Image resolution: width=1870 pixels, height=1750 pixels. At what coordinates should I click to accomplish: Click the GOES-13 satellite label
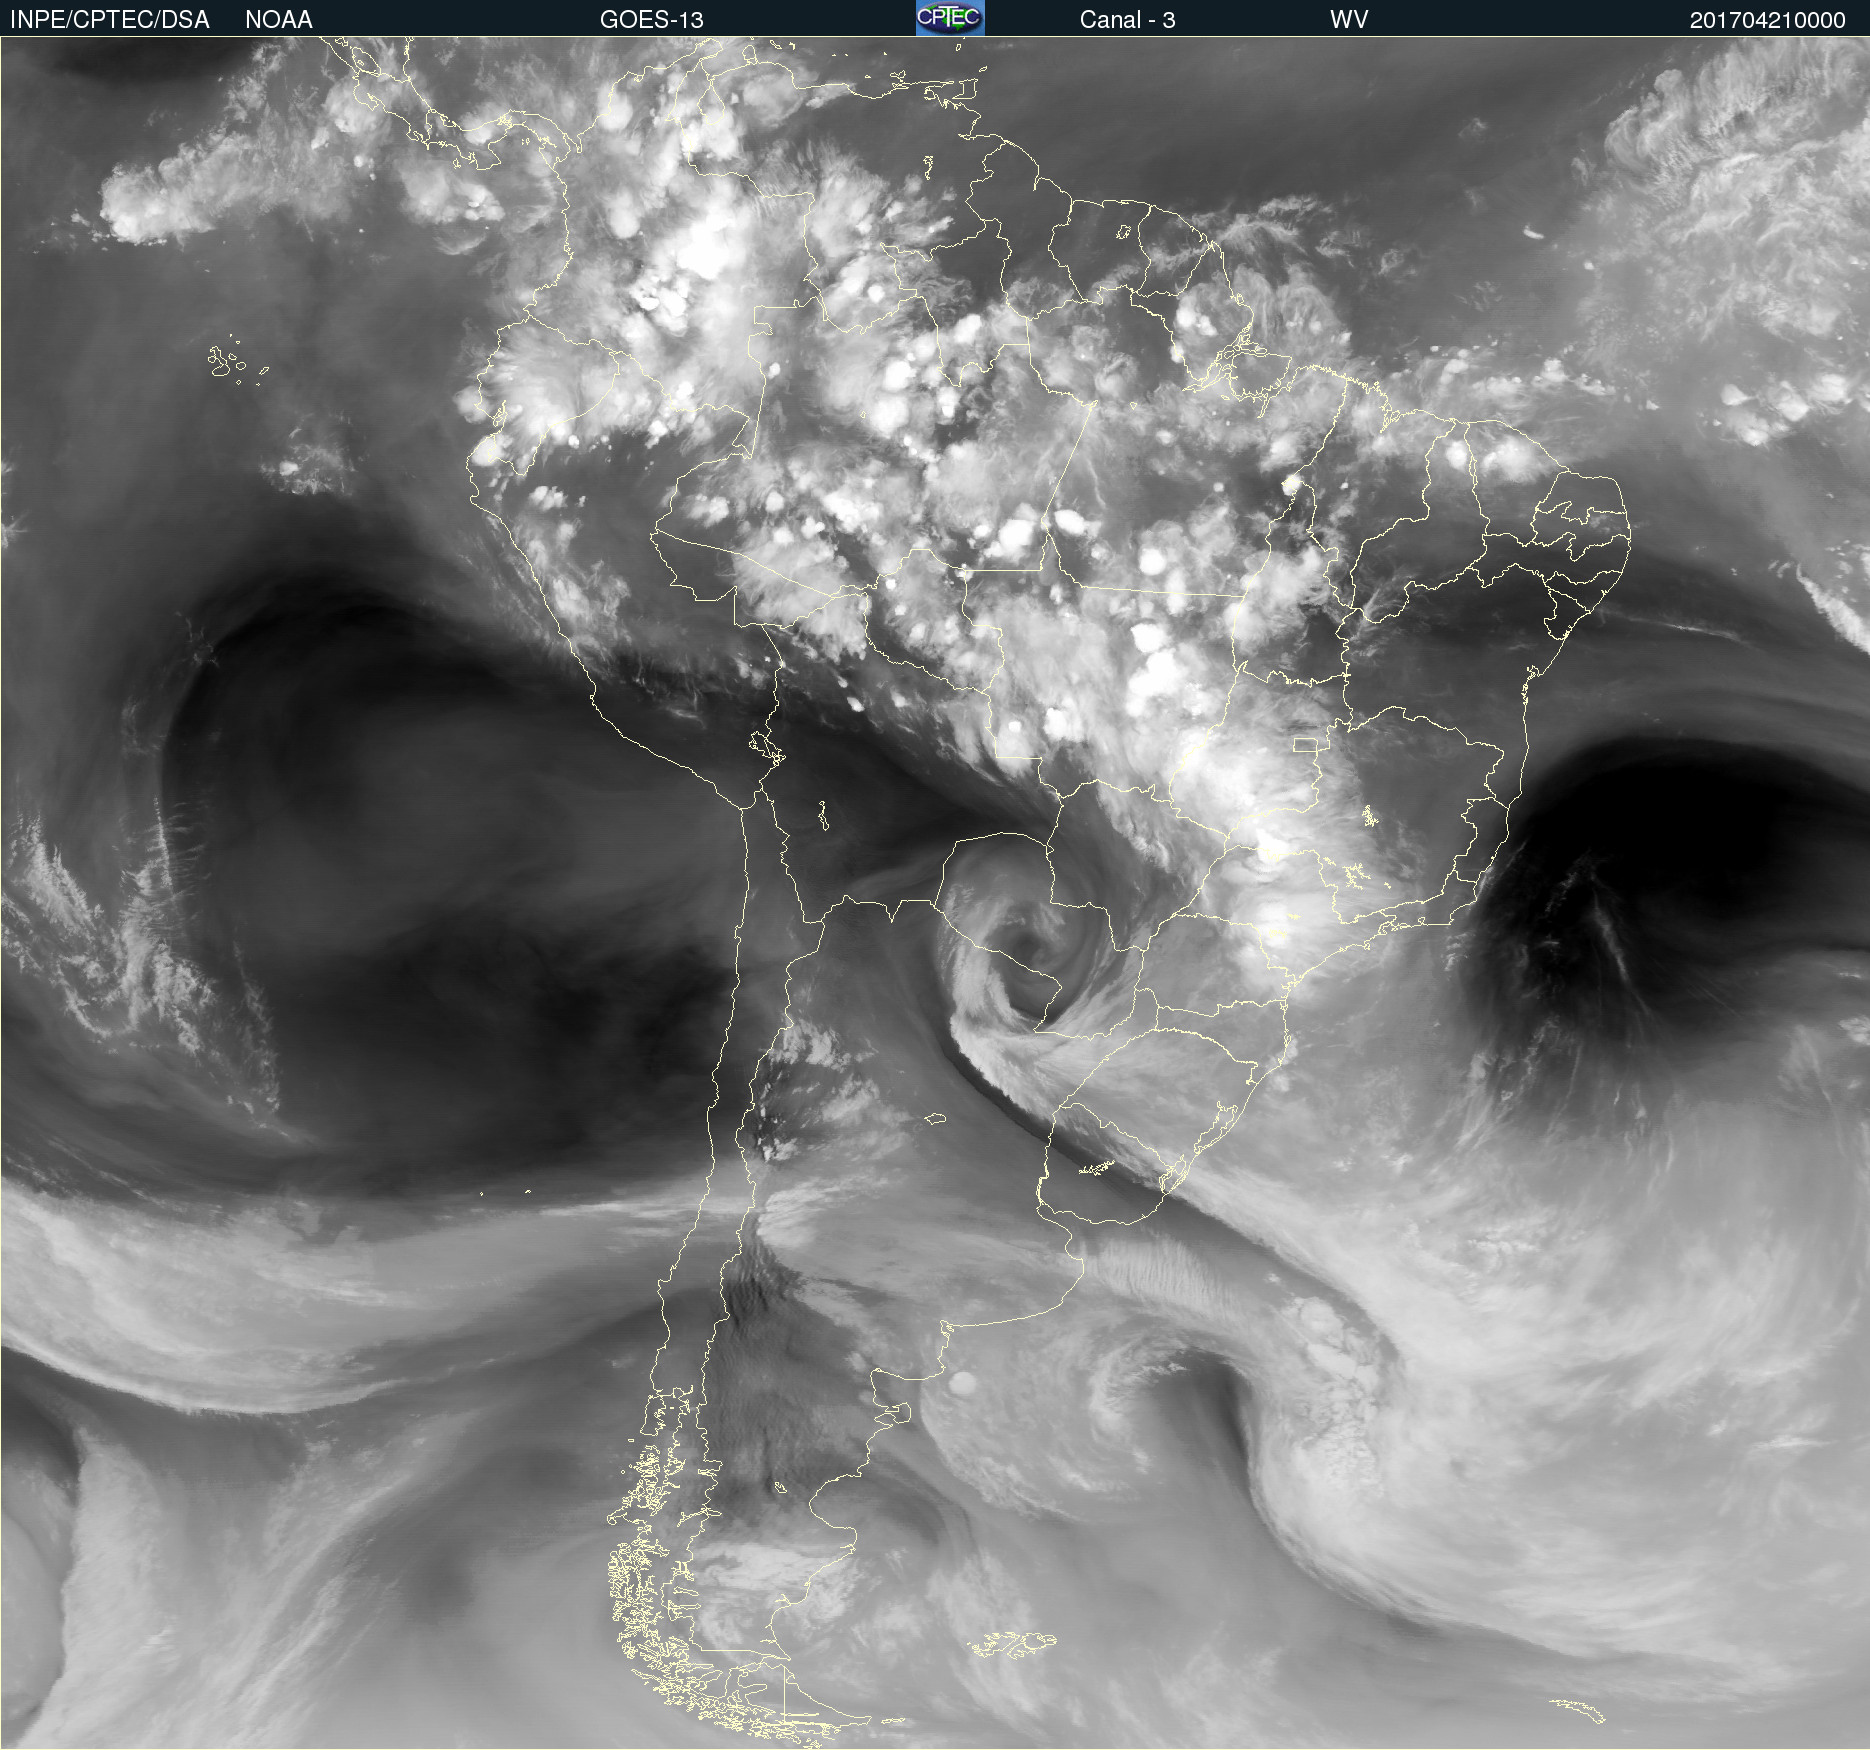click(x=652, y=20)
